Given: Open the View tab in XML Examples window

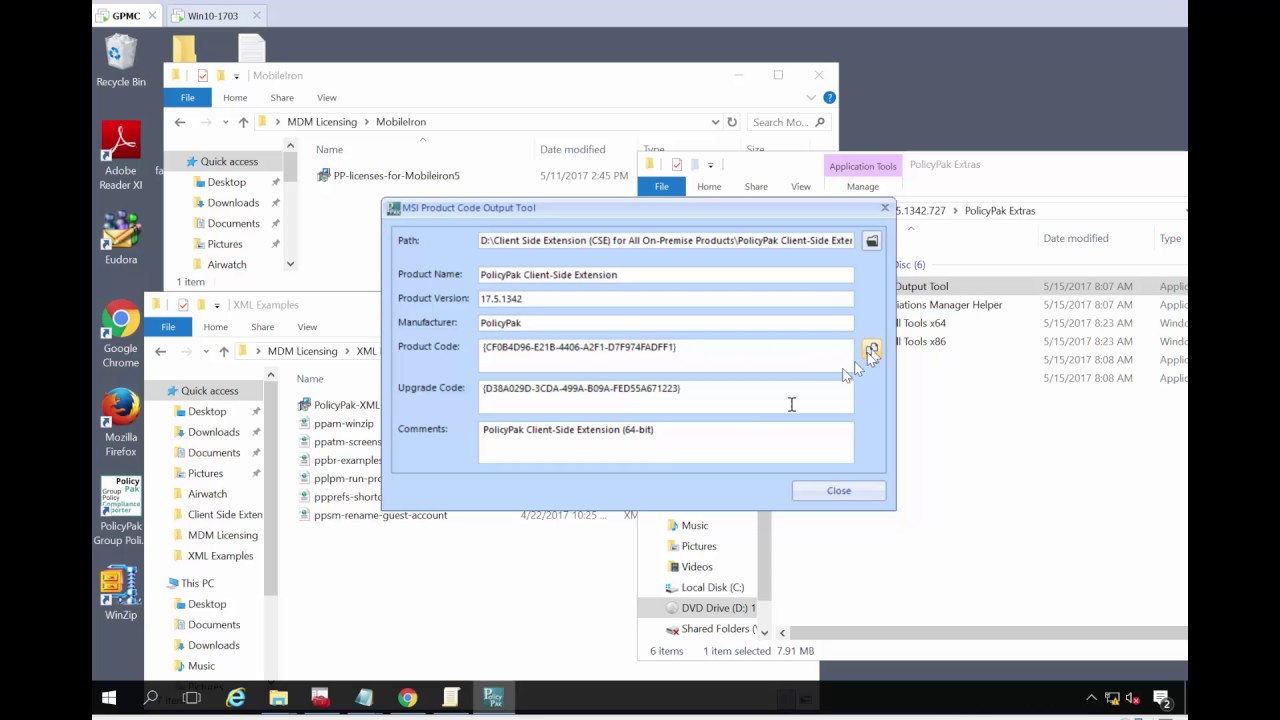Looking at the screenshot, I should click(307, 327).
